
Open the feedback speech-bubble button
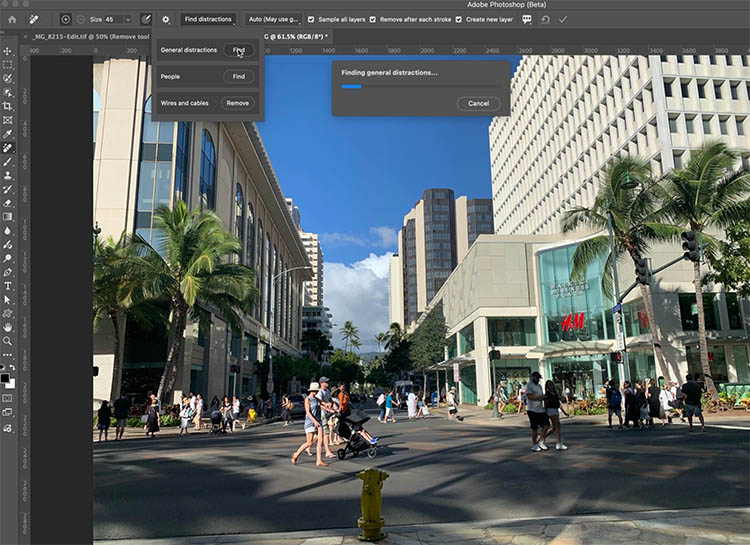coord(527,20)
